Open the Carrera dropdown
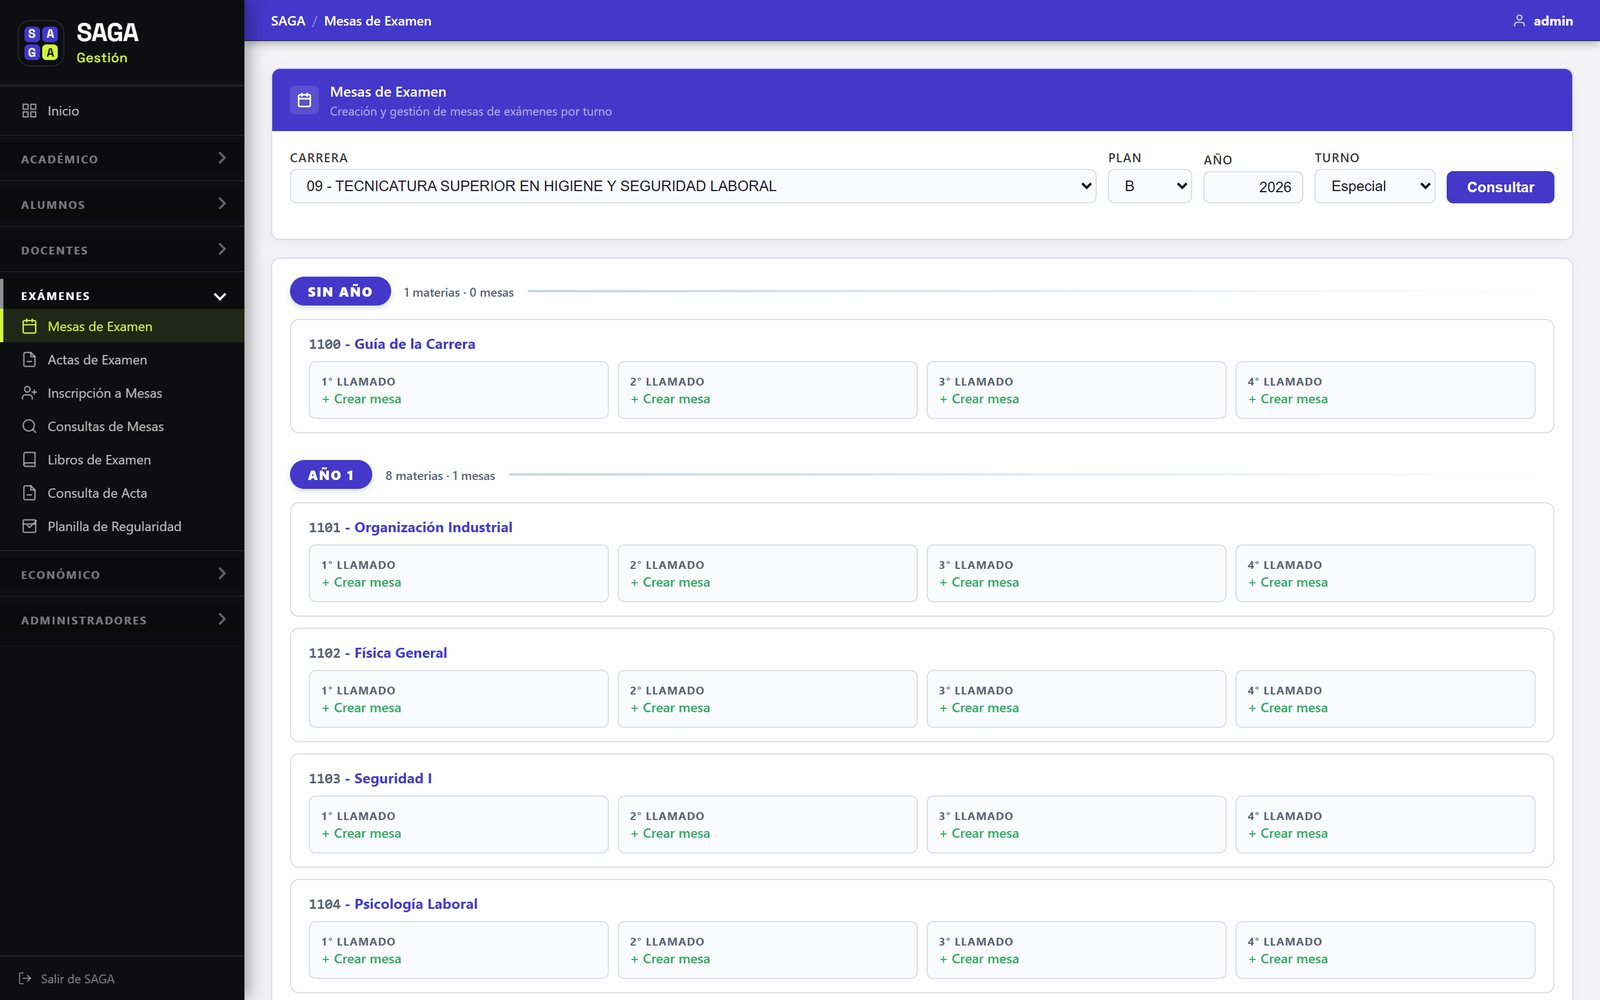Image resolution: width=1600 pixels, height=1000 pixels. click(693, 186)
